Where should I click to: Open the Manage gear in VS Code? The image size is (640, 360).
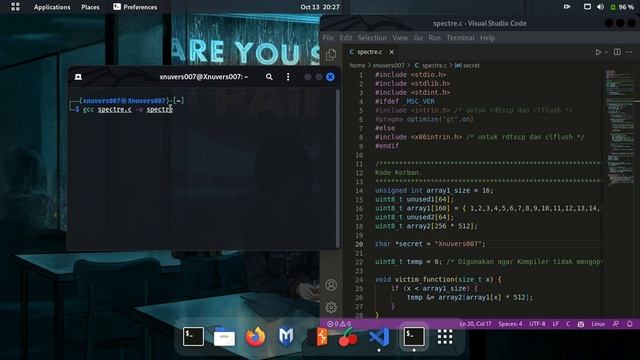pos(331,307)
